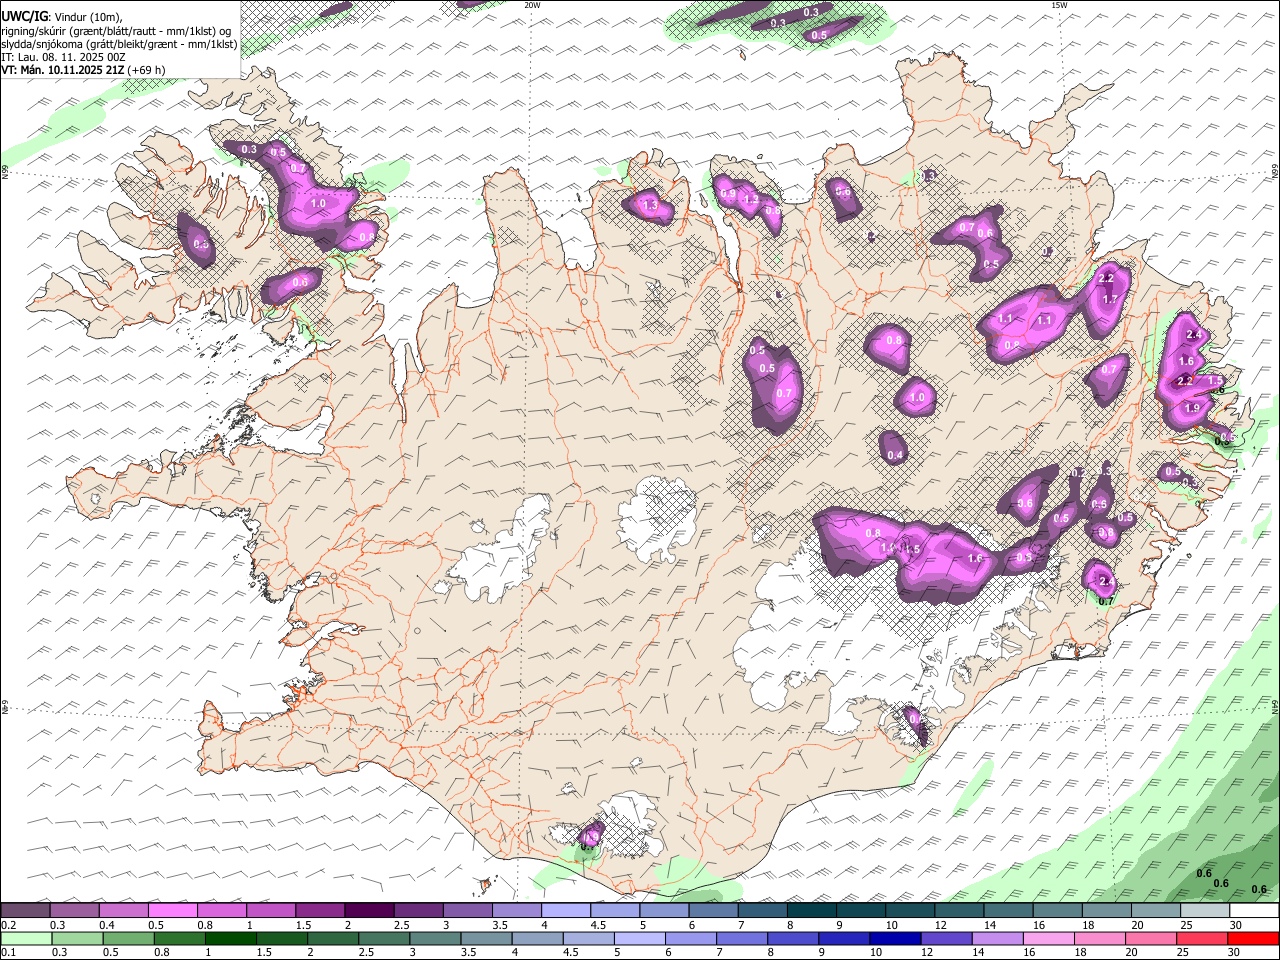Screen dimensions: 1280x960
Task: Choose the light pink swatch between 16 and 18
Action: click(x=1049, y=939)
